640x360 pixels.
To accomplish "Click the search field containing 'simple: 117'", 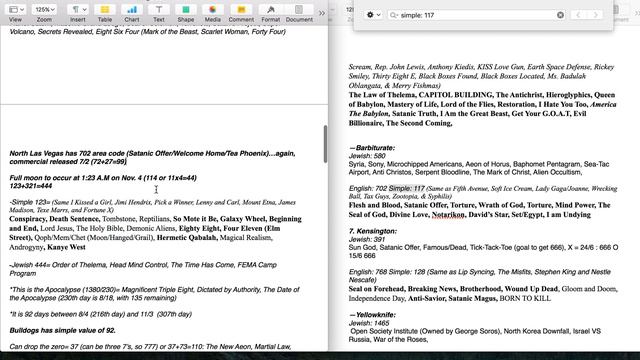I will coord(476,15).
